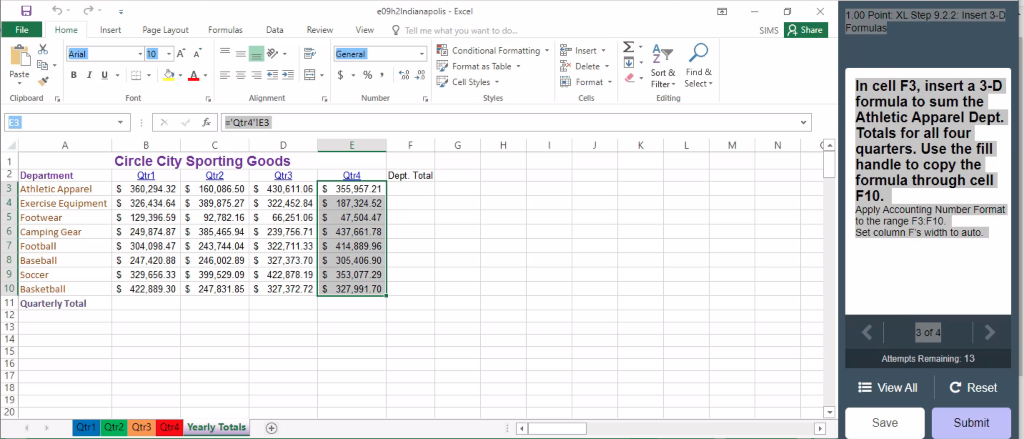Click the Format Painter brush icon
The height and width of the screenshot is (439, 1024).
[x=43, y=80]
